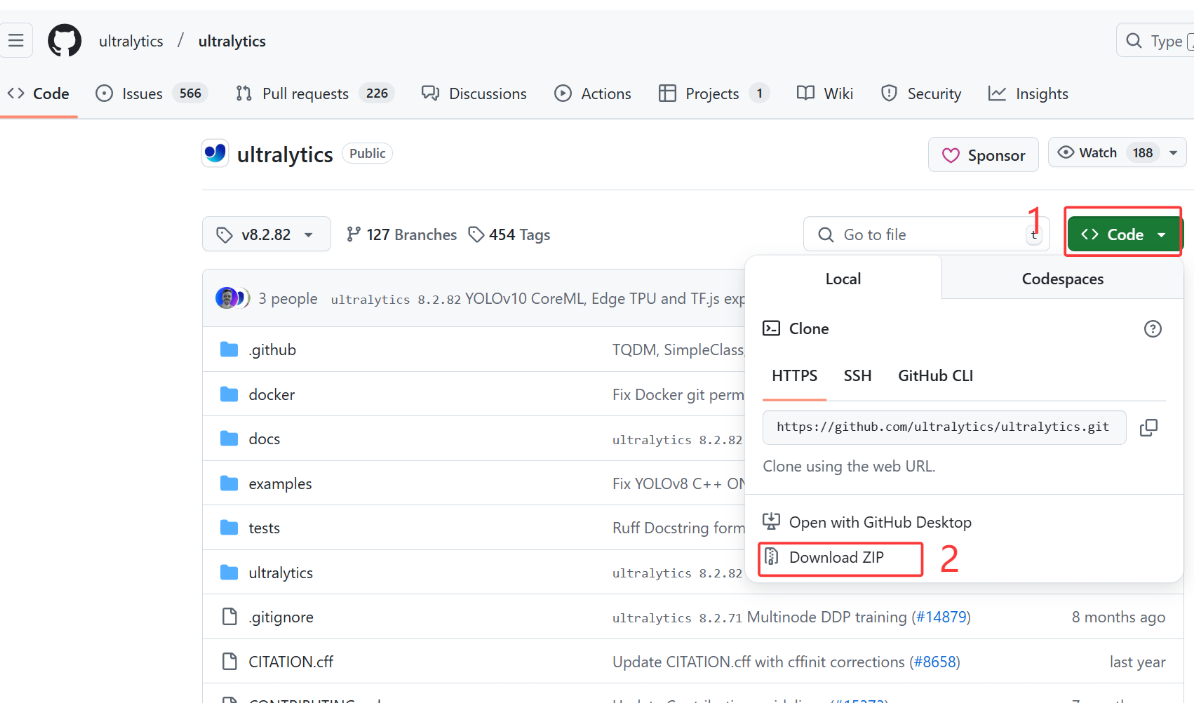The width and height of the screenshot is (1198, 703).
Task: Click Download ZIP
Action: click(836, 558)
